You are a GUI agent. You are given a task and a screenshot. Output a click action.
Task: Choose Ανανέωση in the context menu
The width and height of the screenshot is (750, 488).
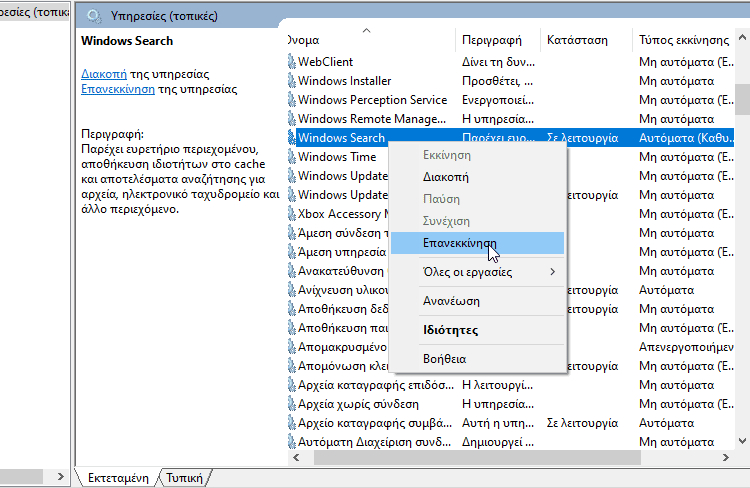[x=477, y=301]
